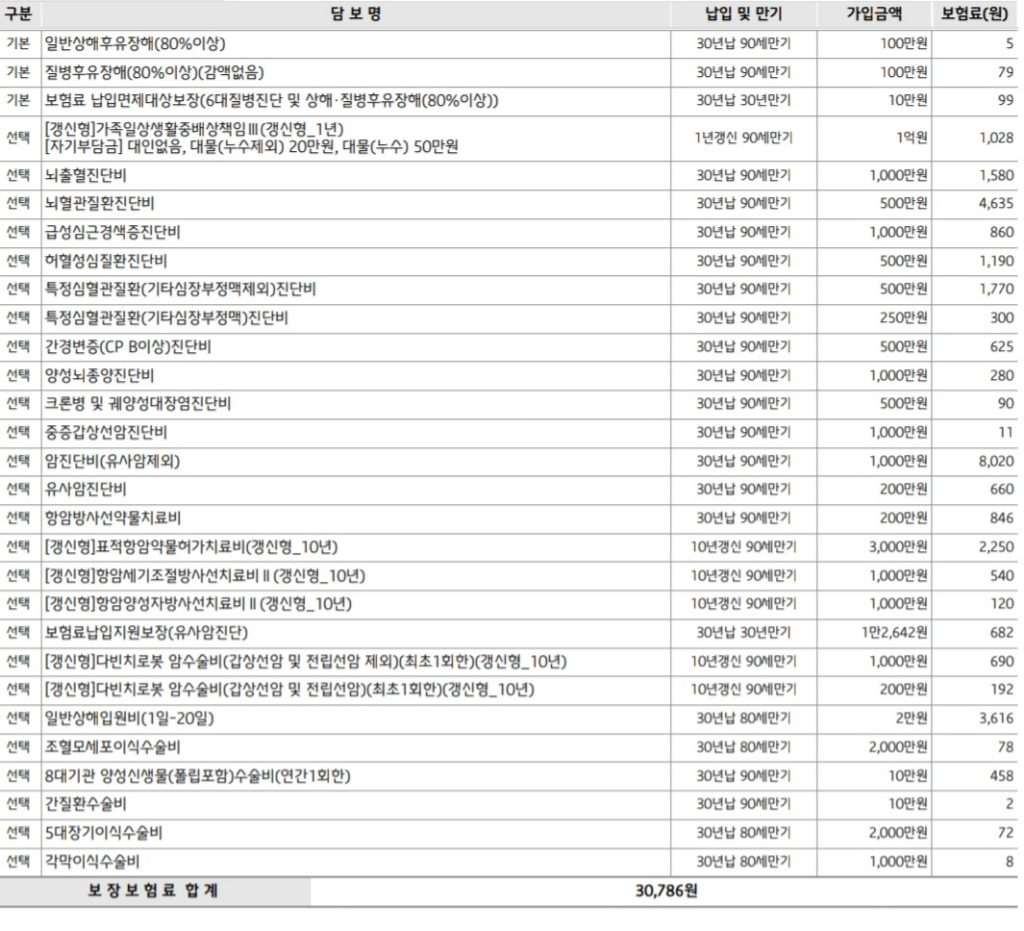Select the 뇌출혈진단비 coverage name
This screenshot has width=1024, height=931.
pyautogui.click(x=86, y=175)
